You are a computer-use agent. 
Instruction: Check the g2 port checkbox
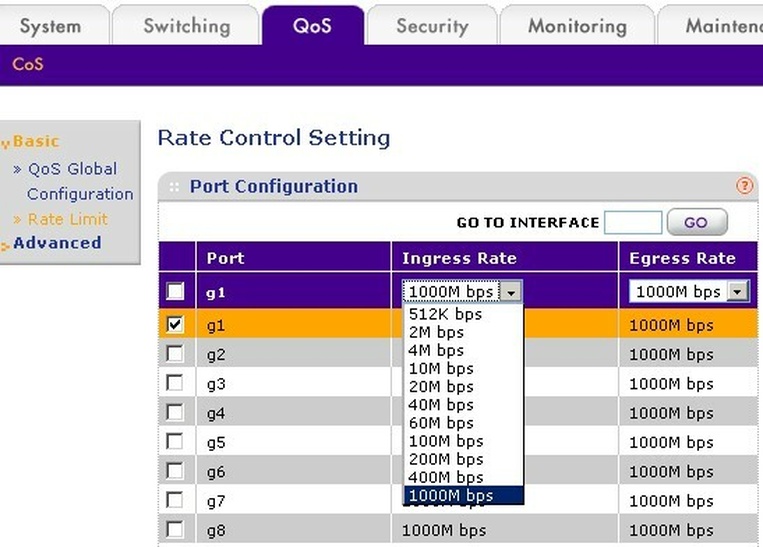175,354
